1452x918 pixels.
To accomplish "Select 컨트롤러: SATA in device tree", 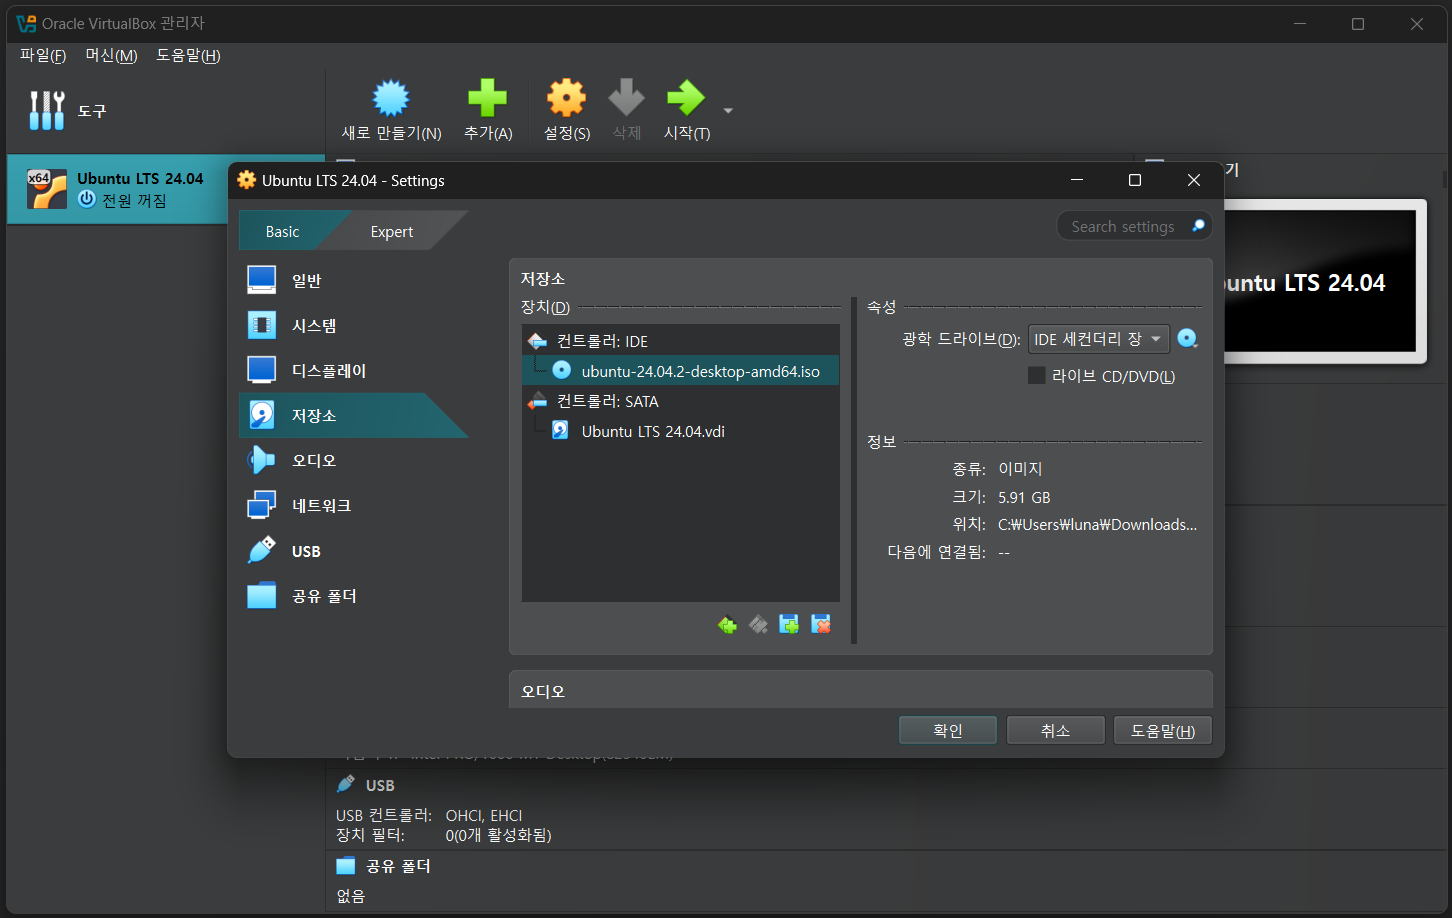I will [x=680, y=401].
